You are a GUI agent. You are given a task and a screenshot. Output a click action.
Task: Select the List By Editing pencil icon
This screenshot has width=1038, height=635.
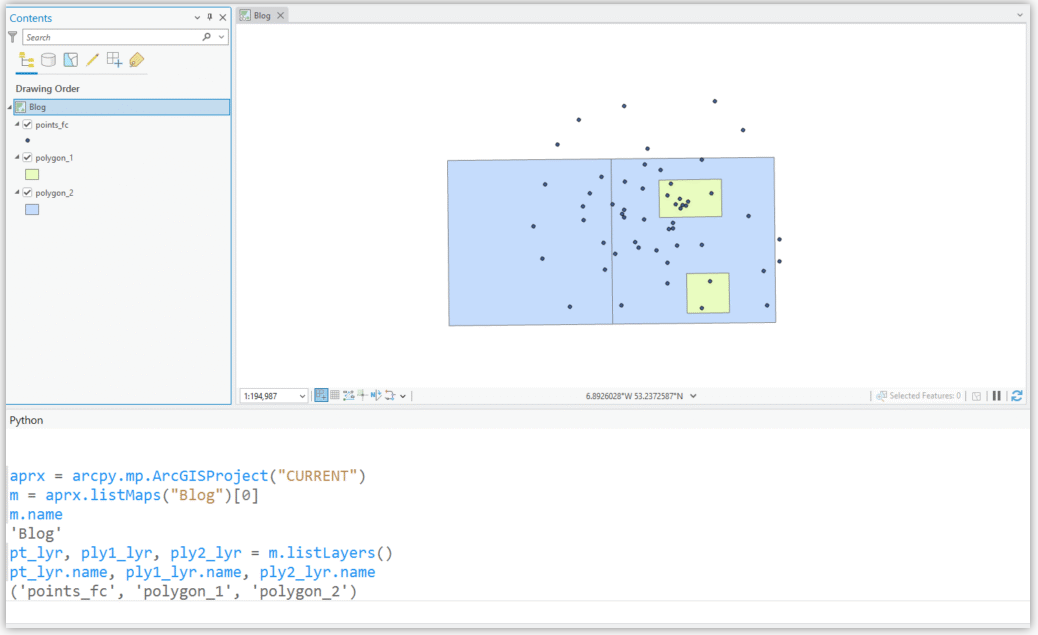(x=92, y=60)
